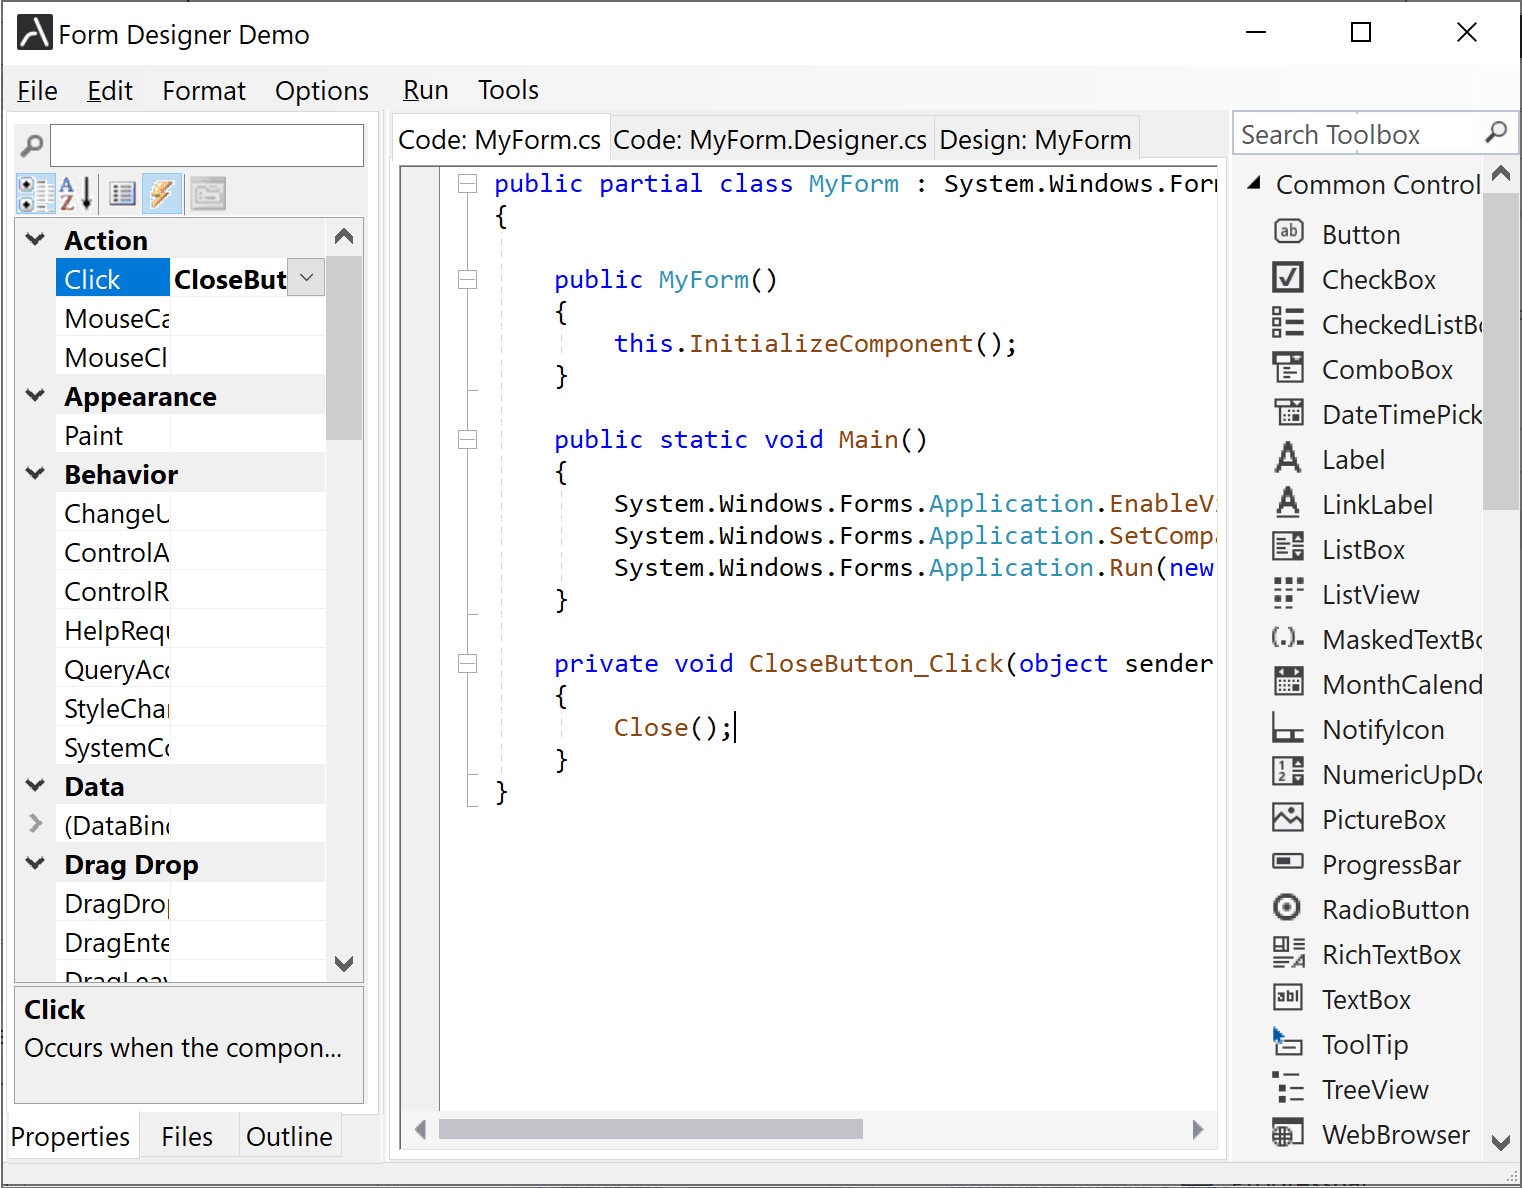This screenshot has width=1522, height=1188.
Task: Show Properties list in property grid
Action: pos(122,194)
